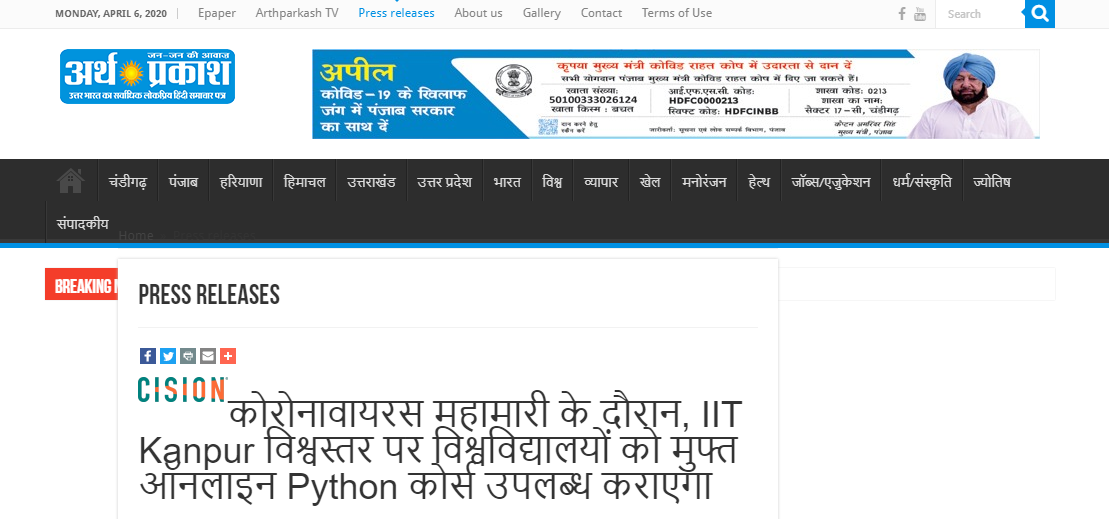Share article via Twitter share icon
Image resolution: width=1109 pixels, height=519 pixels.
[x=168, y=356]
